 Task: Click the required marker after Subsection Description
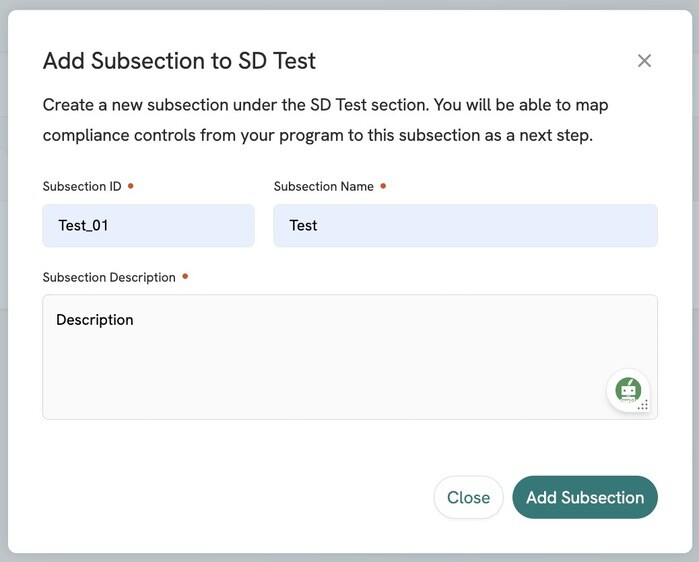tap(185, 277)
